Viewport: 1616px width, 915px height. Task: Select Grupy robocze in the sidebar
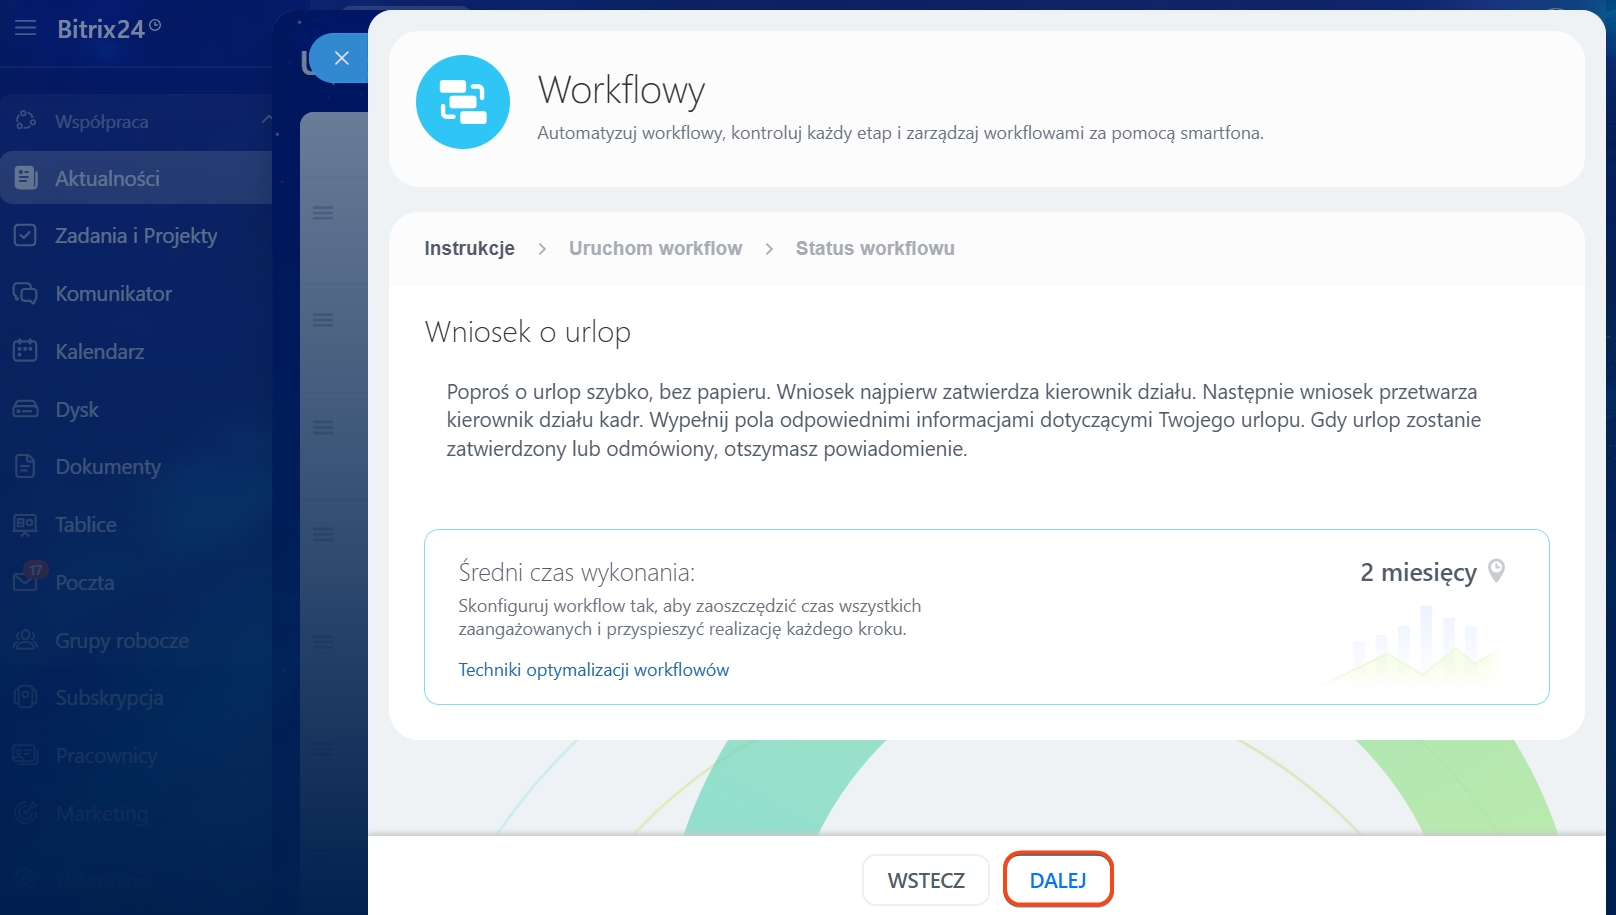[122, 640]
